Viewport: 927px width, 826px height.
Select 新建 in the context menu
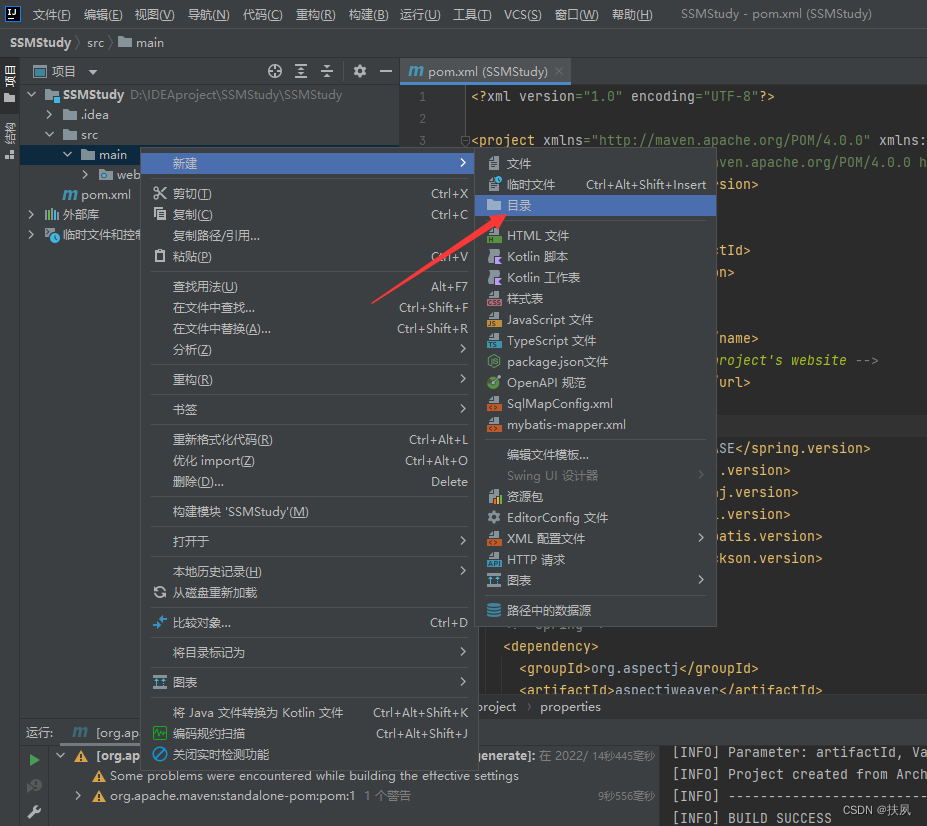[x=307, y=163]
